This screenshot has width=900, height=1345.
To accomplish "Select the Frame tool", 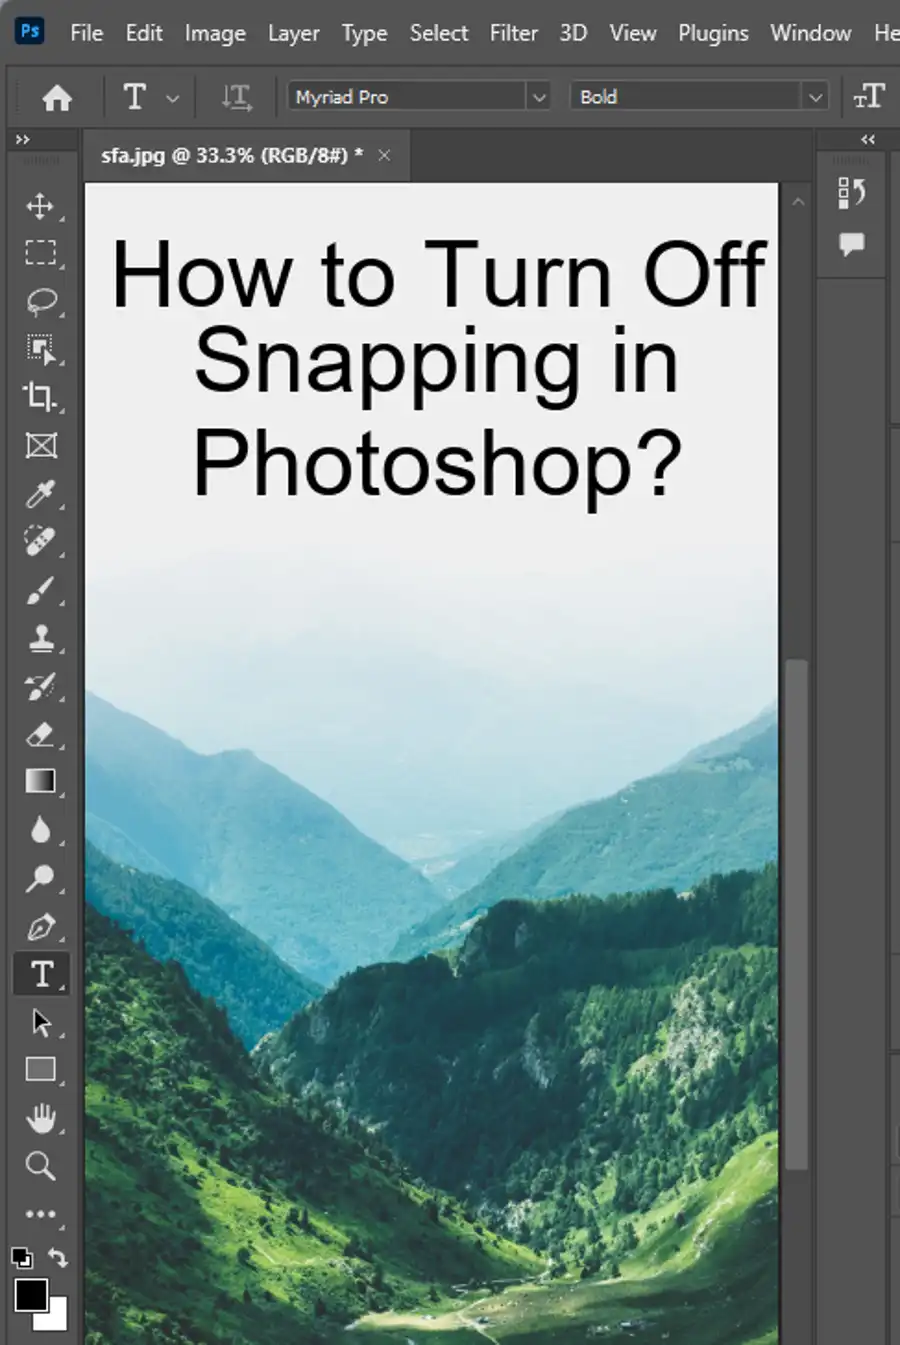I will pyautogui.click(x=40, y=445).
